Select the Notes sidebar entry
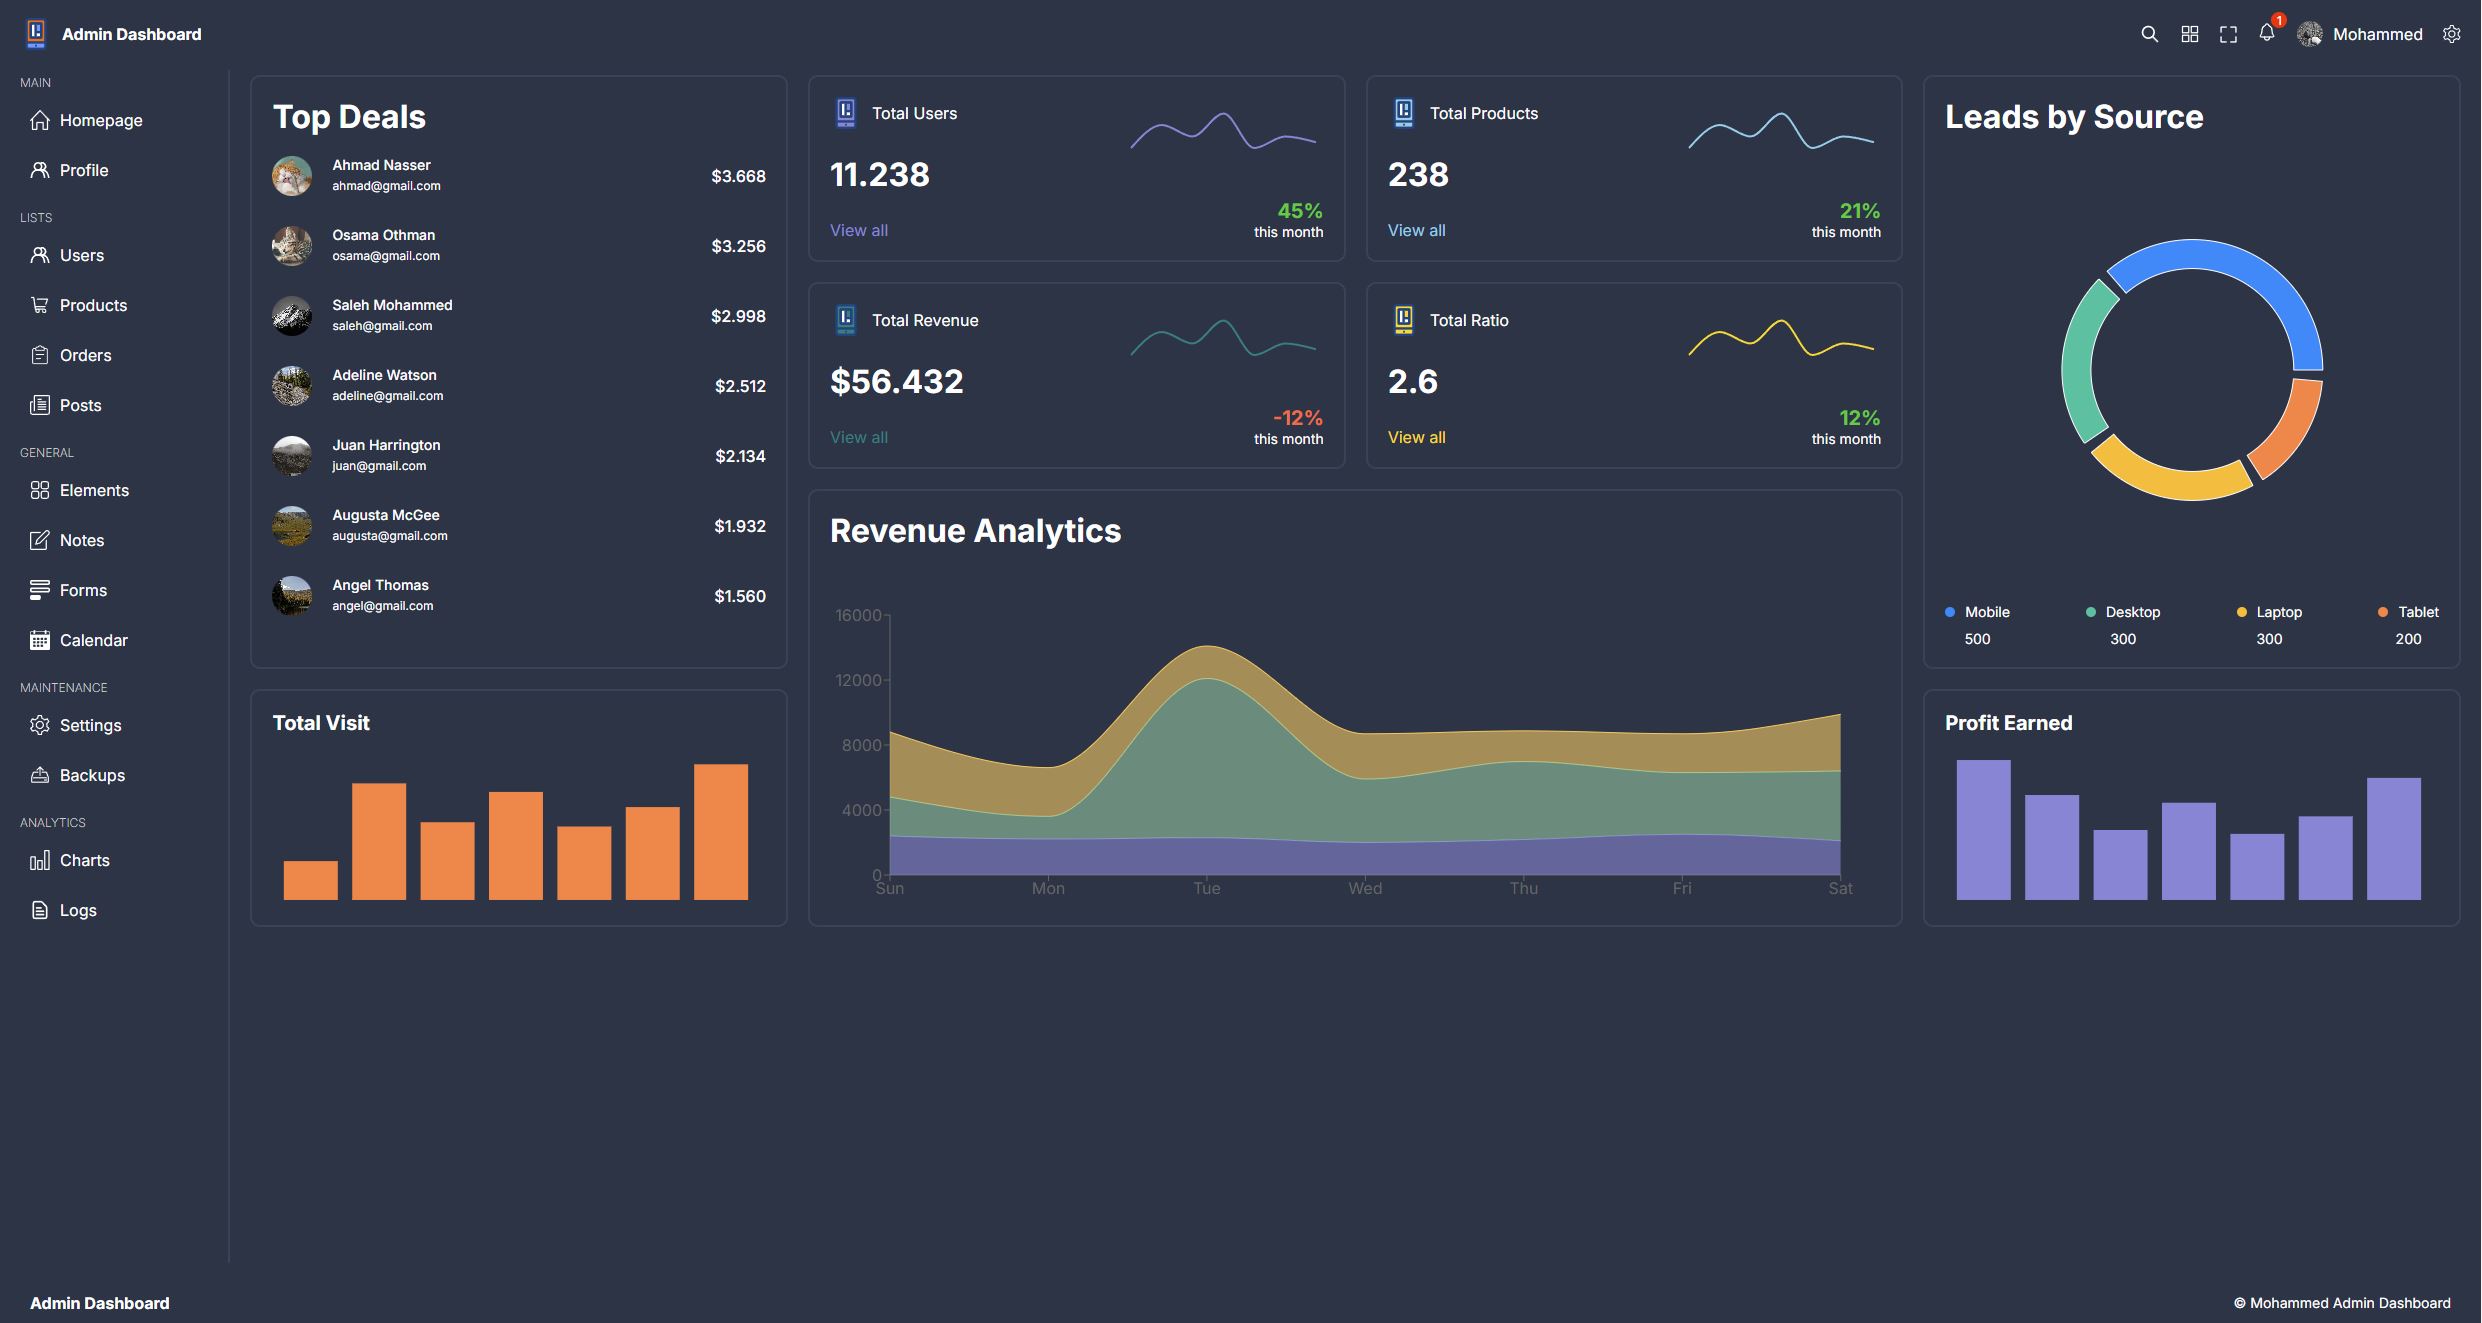 click(x=81, y=540)
